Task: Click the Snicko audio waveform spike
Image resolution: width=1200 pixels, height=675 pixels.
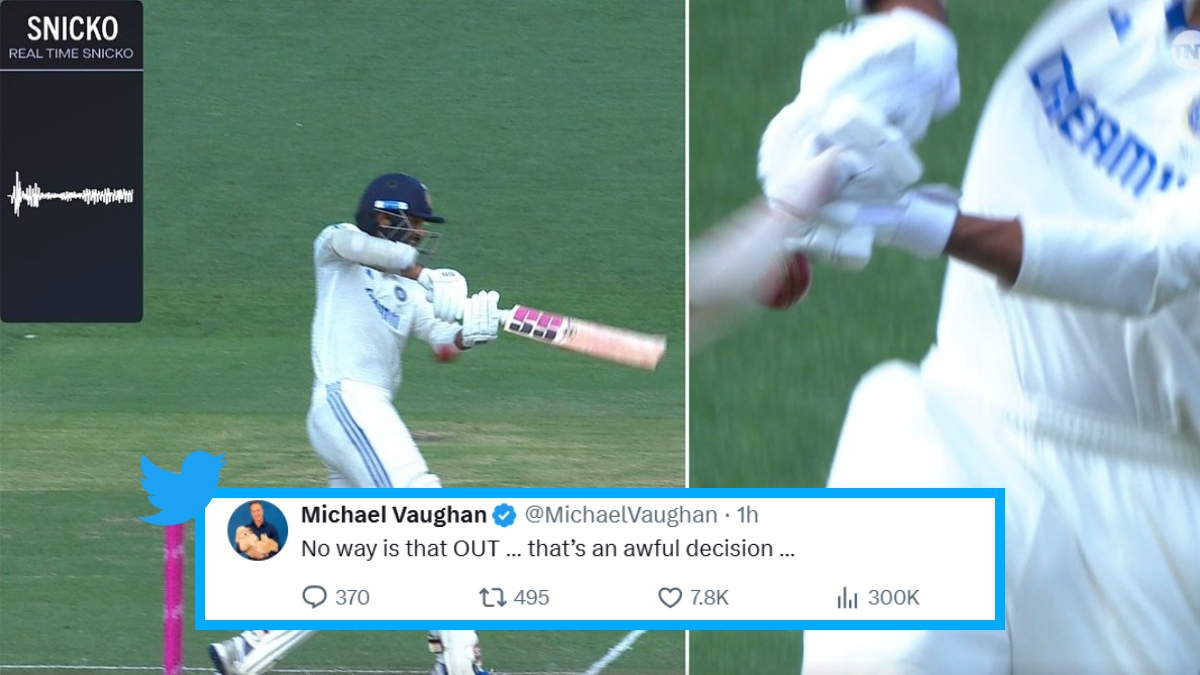Action: 18,194
